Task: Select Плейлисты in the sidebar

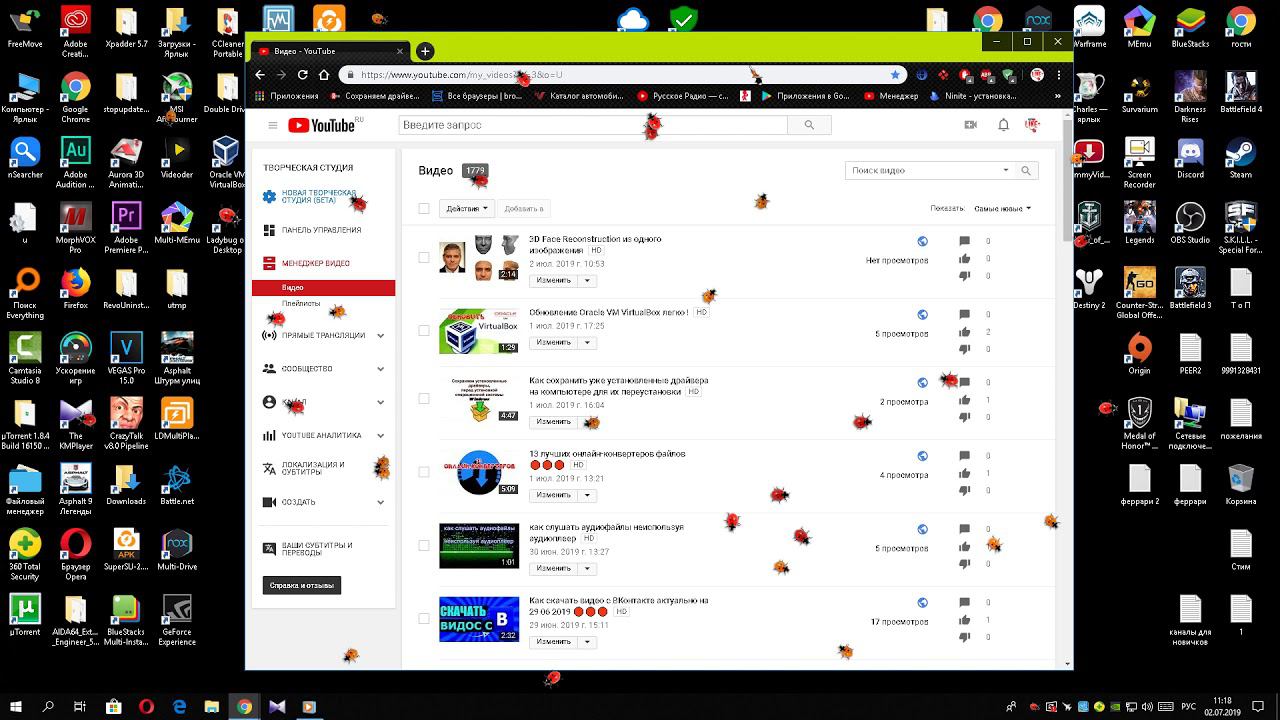Action: tap(301, 304)
